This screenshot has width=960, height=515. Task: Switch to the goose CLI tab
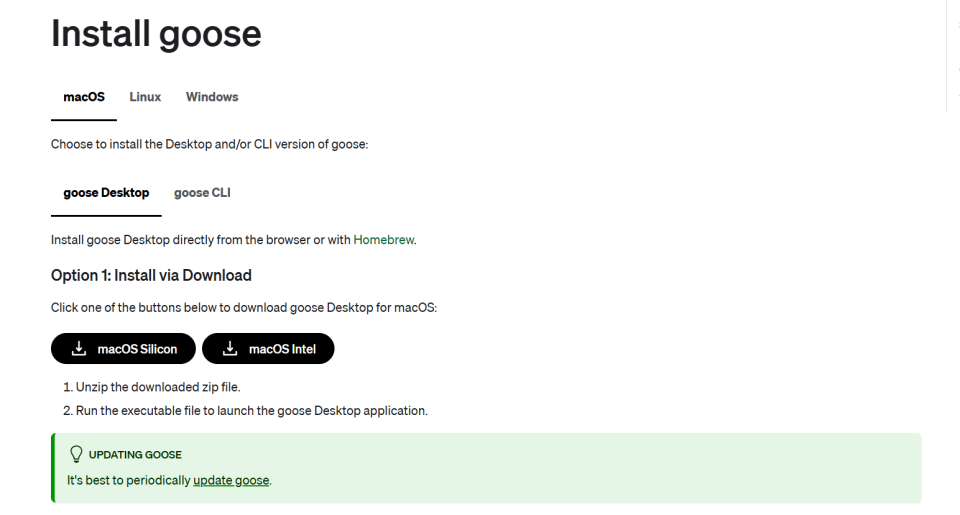click(202, 193)
